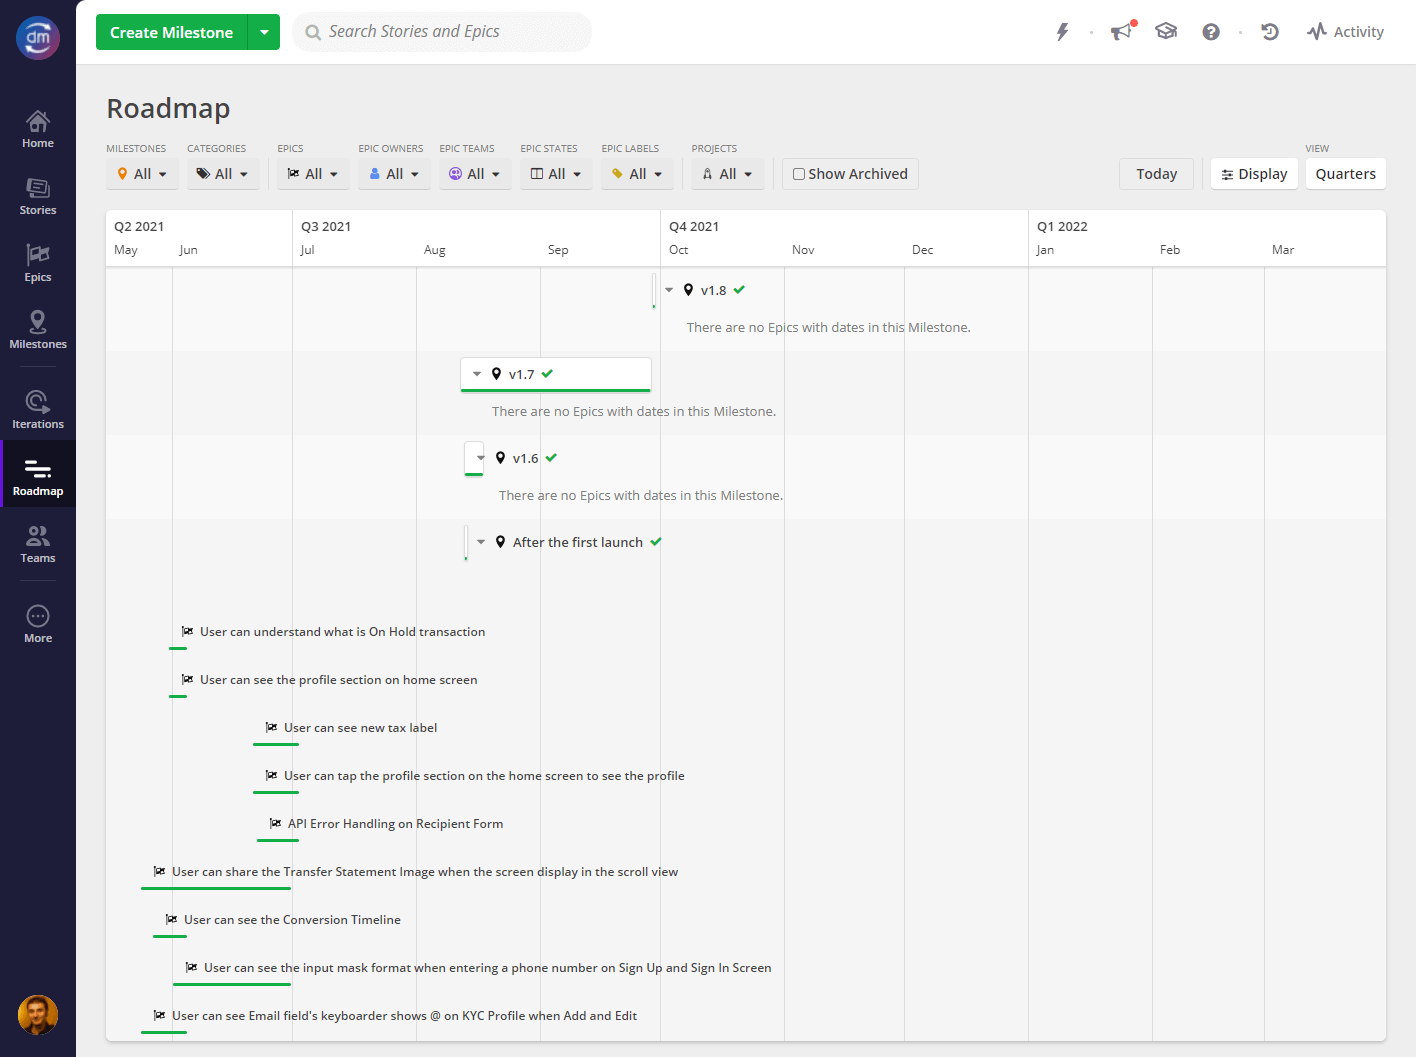Collapse the v1.7 milestone row
The width and height of the screenshot is (1416, 1057).
(477, 374)
